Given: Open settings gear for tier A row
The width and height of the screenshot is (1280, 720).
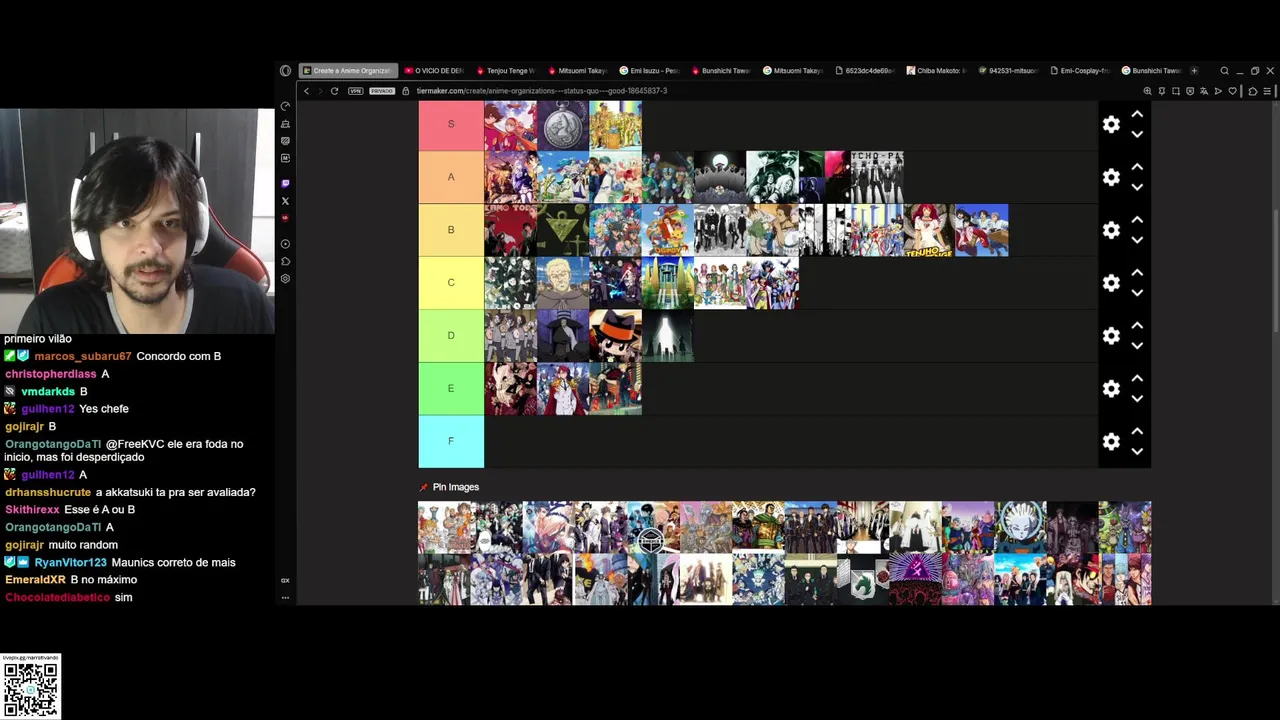Looking at the screenshot, I should point(1111,177).
